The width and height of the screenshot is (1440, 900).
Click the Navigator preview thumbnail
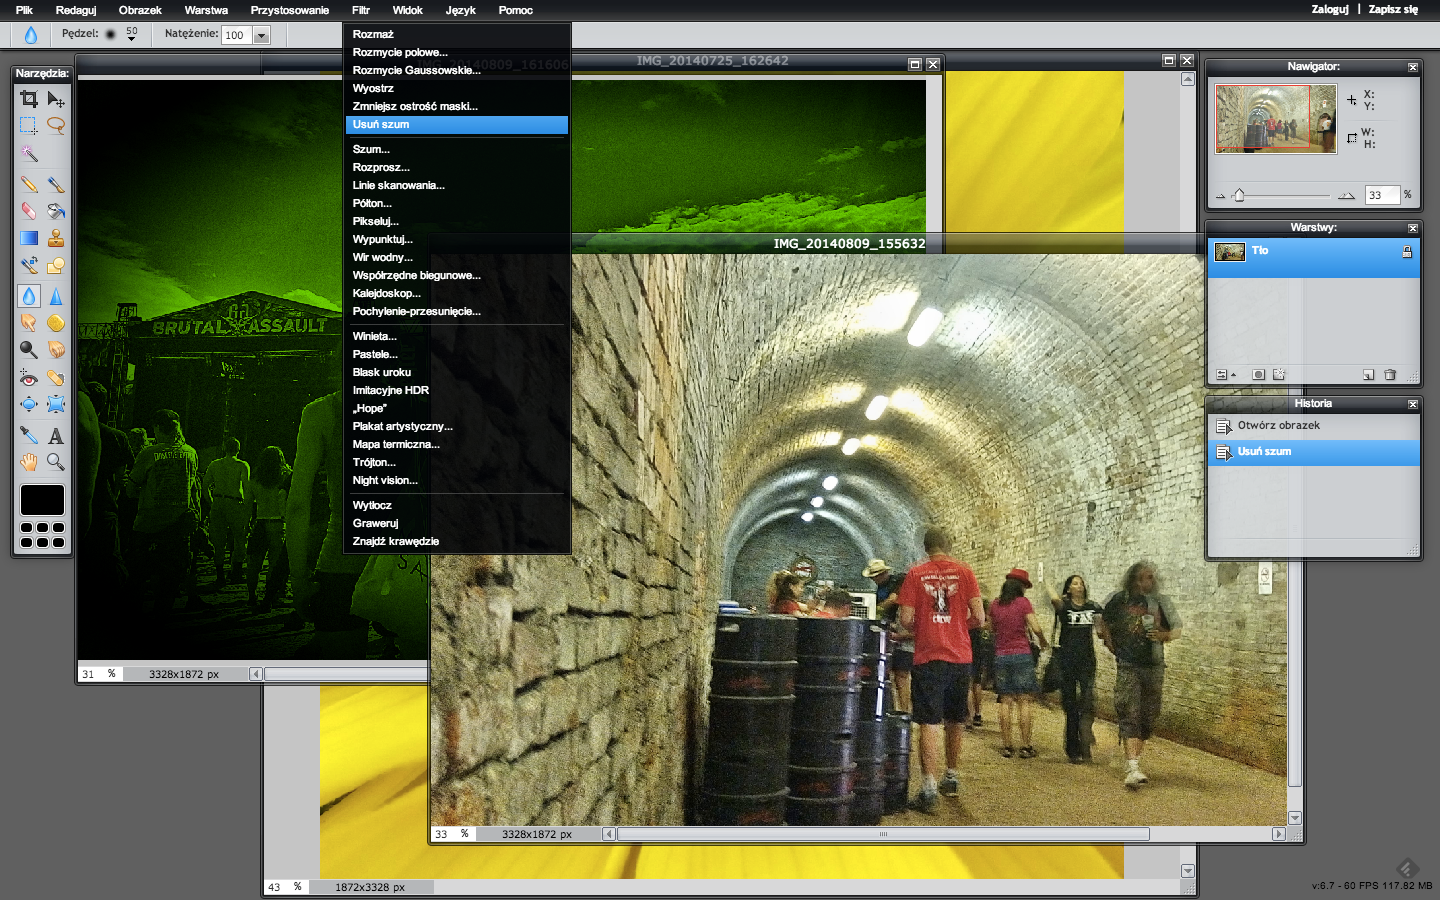1276,119
